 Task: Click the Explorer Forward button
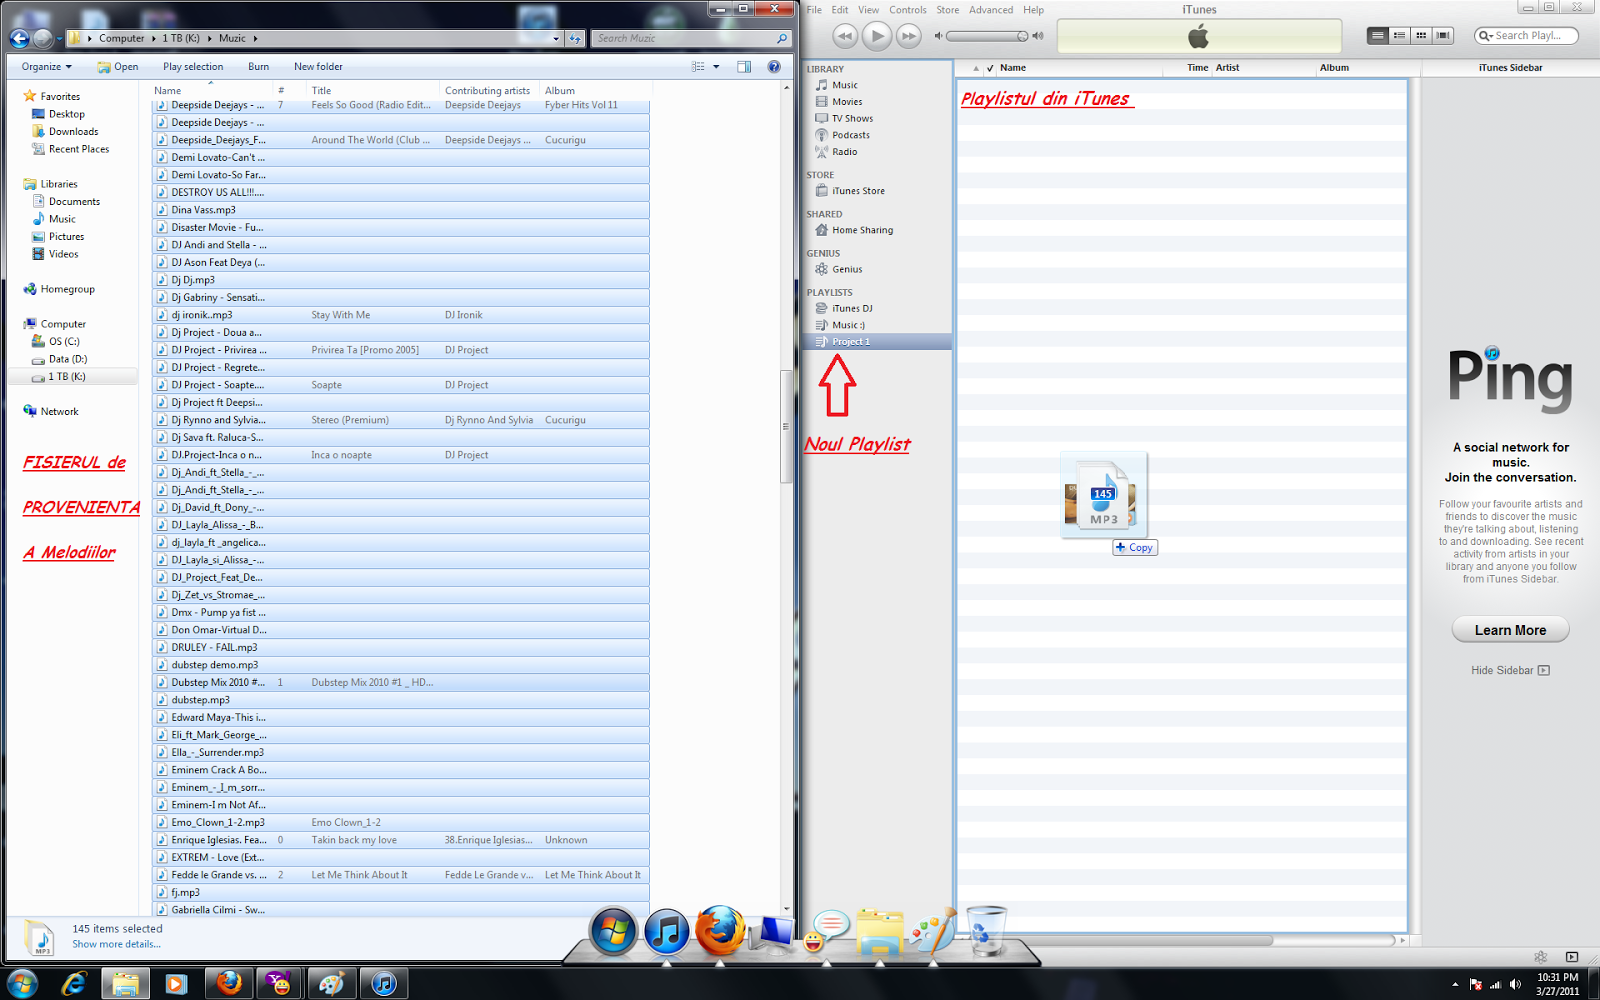pyautogui.click(x=43, y=39)
